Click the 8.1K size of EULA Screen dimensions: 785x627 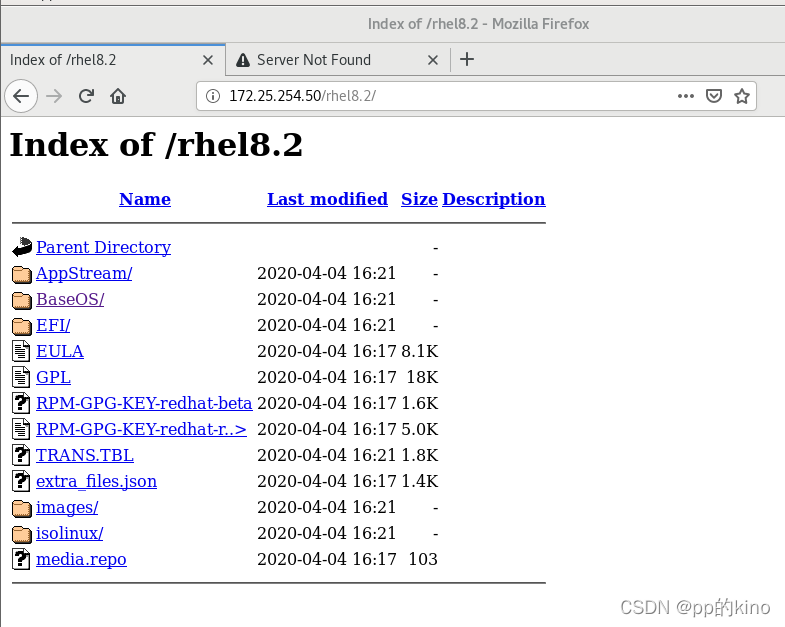[420, 352]
